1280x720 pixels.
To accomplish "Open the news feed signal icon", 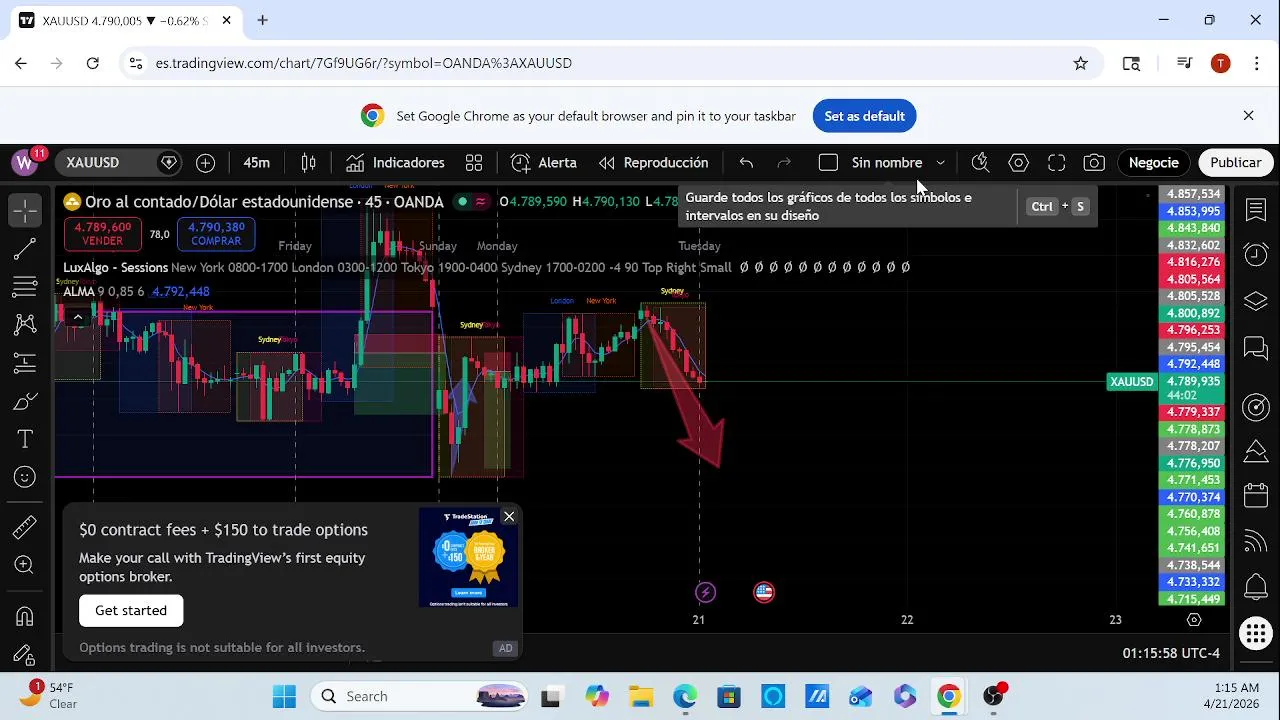I will click(x=1256, y=541).
